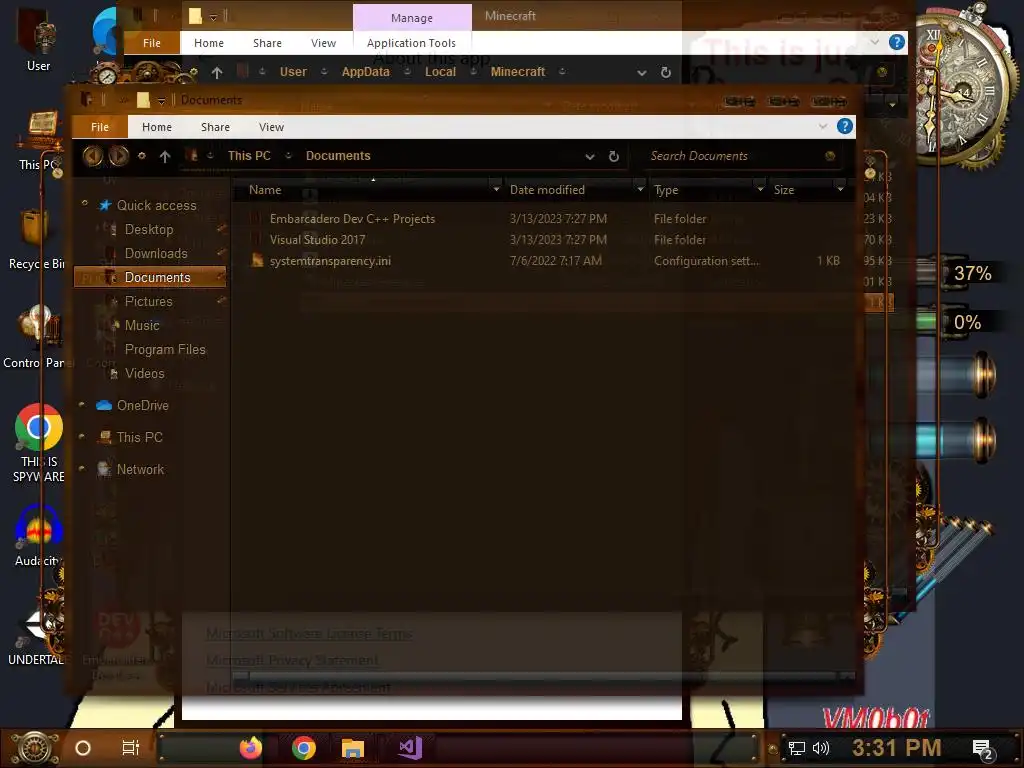Image resolution: width=1024 pixels, height=768 pixels.
Task: Click the Help icon in the Documents window
Action: pyautogui.click(x=844, y=126)
